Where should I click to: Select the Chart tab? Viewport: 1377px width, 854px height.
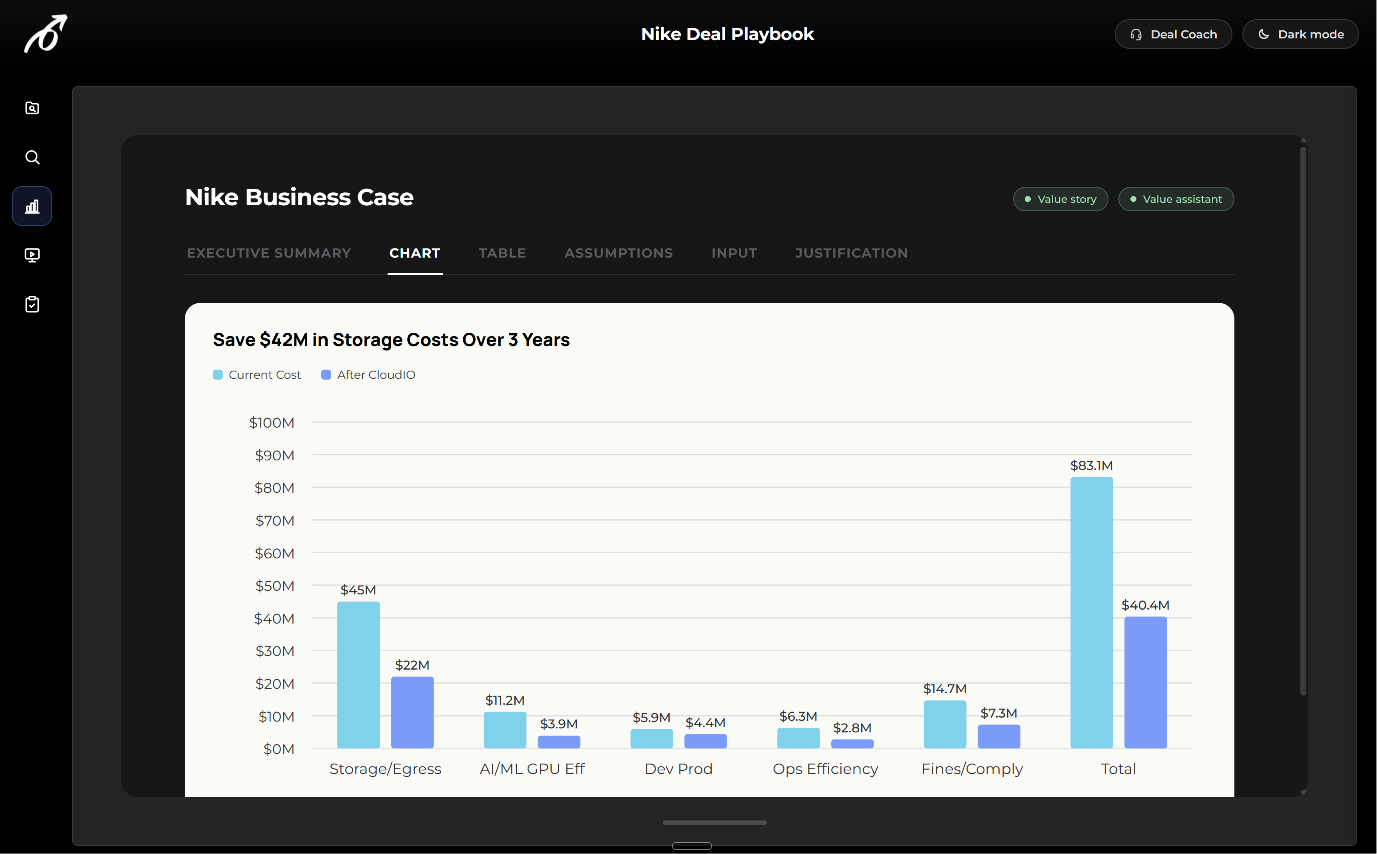[415, 253]
